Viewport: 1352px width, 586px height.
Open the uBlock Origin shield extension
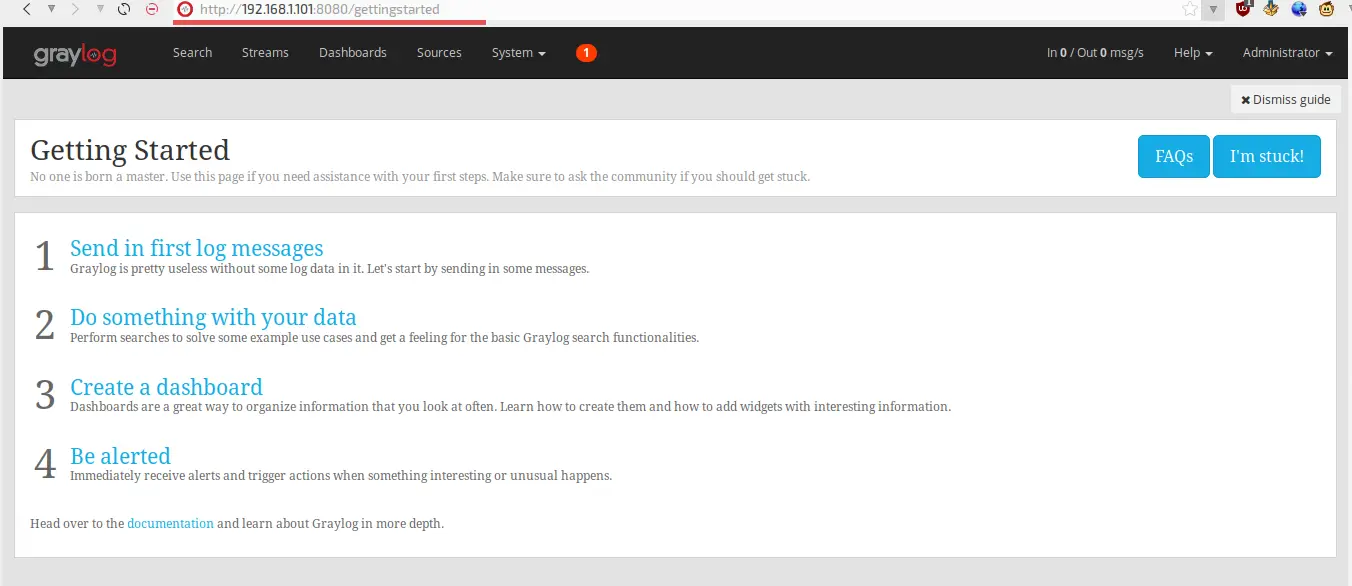click(x=1243, y=9)
